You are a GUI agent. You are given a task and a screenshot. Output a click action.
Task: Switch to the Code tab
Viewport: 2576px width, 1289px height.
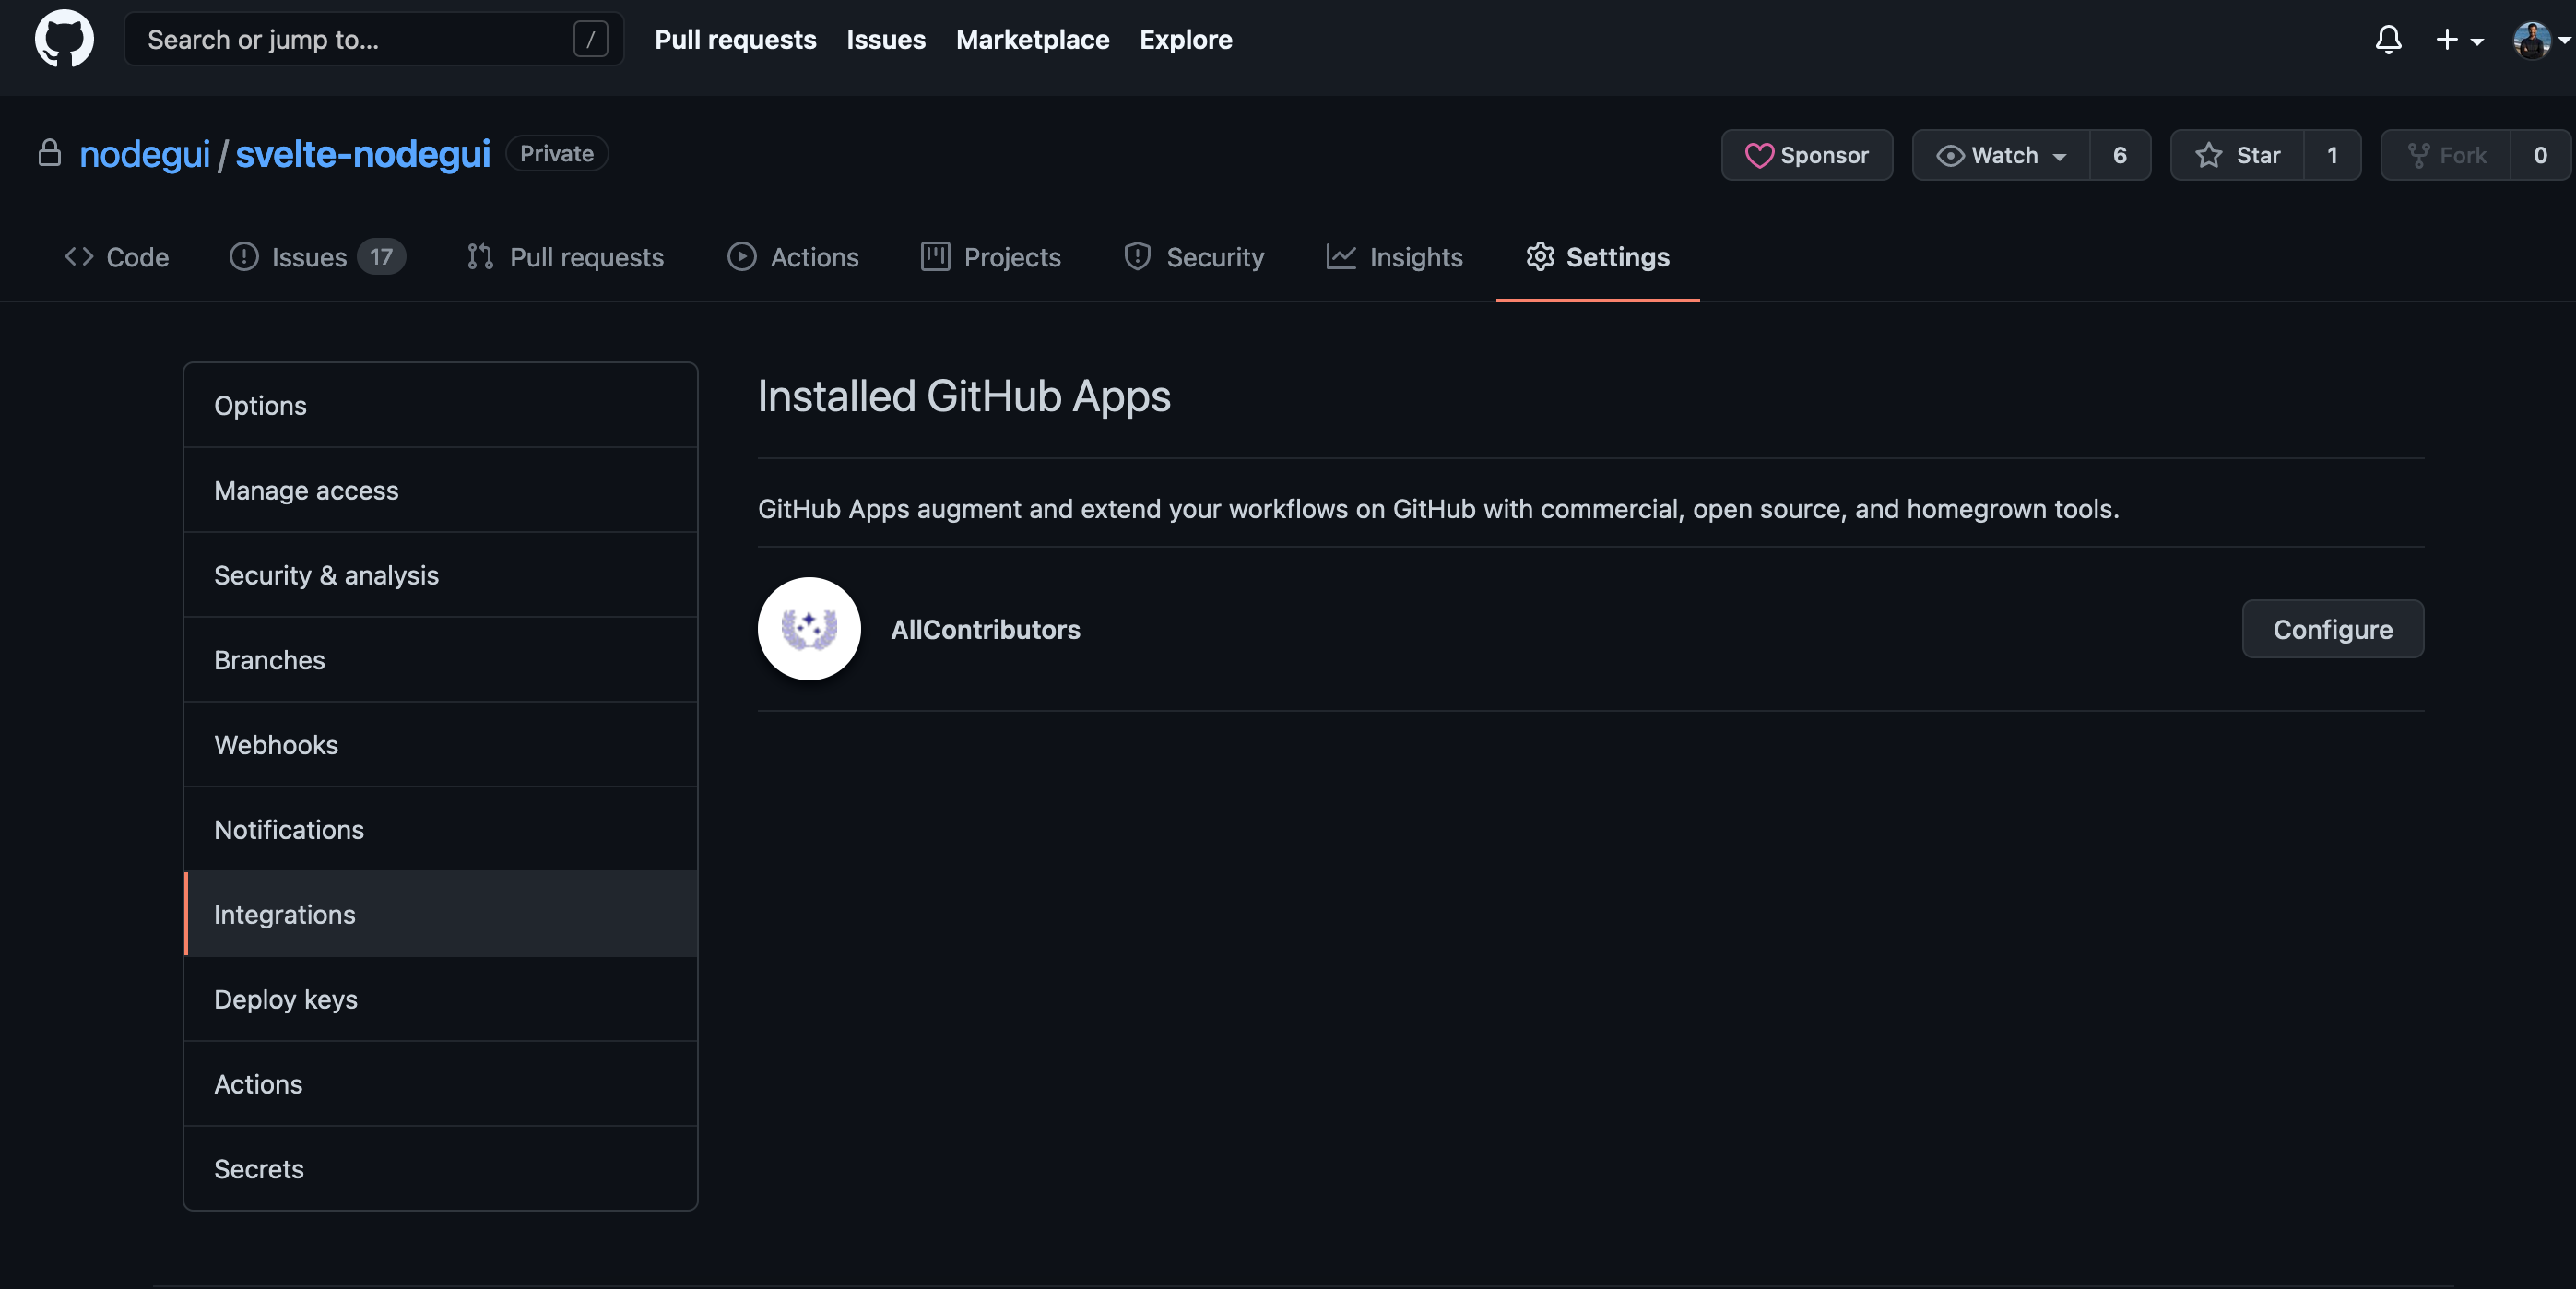(x=116, y=257)
